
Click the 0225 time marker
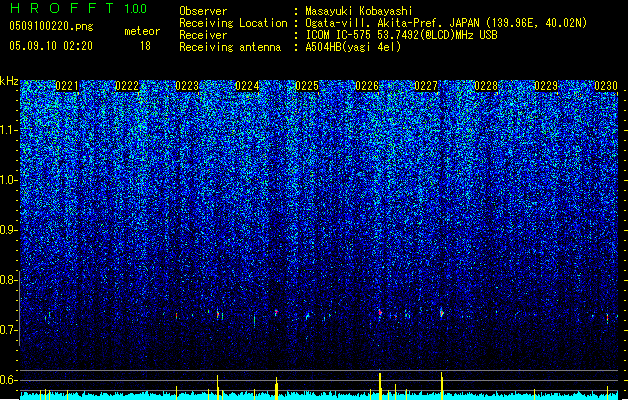tap(307, 86)
